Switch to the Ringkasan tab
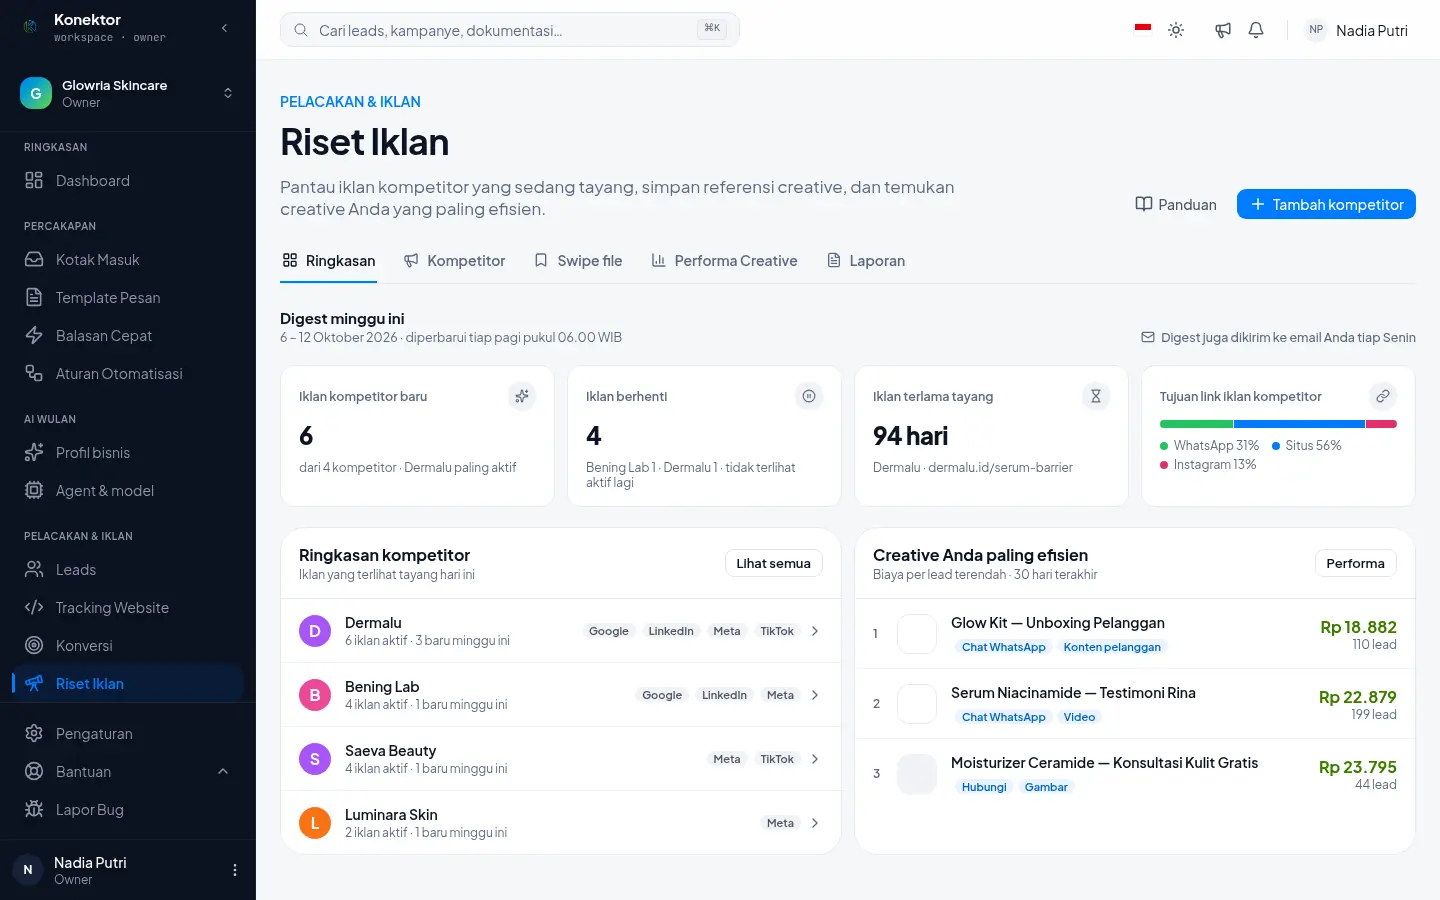Screen dimensions: 1440x900 pyautogui.click(x=329, y=261)
